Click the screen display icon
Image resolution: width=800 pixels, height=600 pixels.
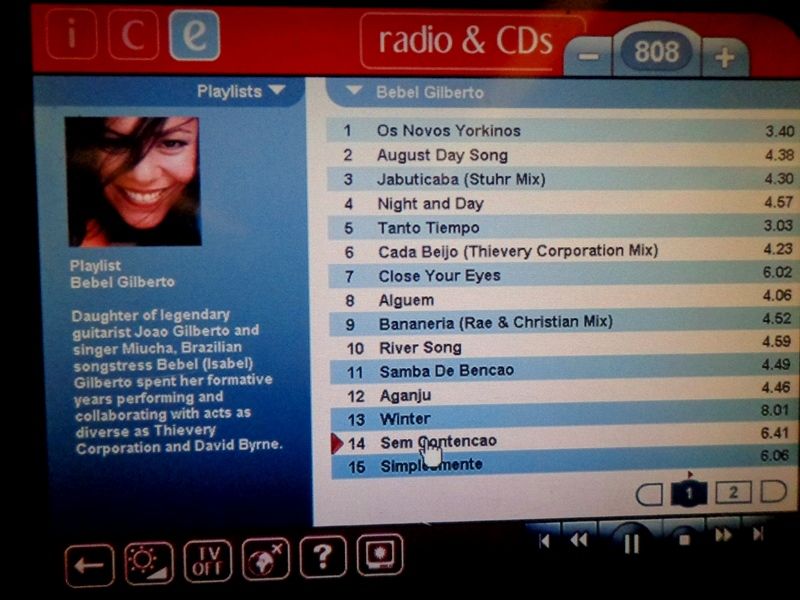pyautogui.click(x=380, y=555)
